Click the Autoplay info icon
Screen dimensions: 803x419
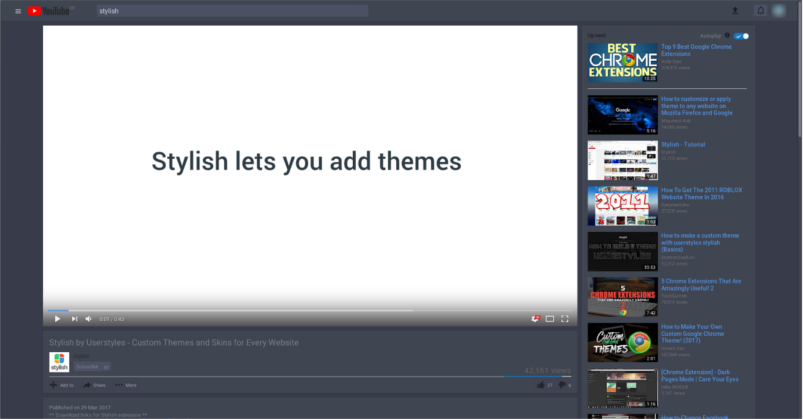727,35
